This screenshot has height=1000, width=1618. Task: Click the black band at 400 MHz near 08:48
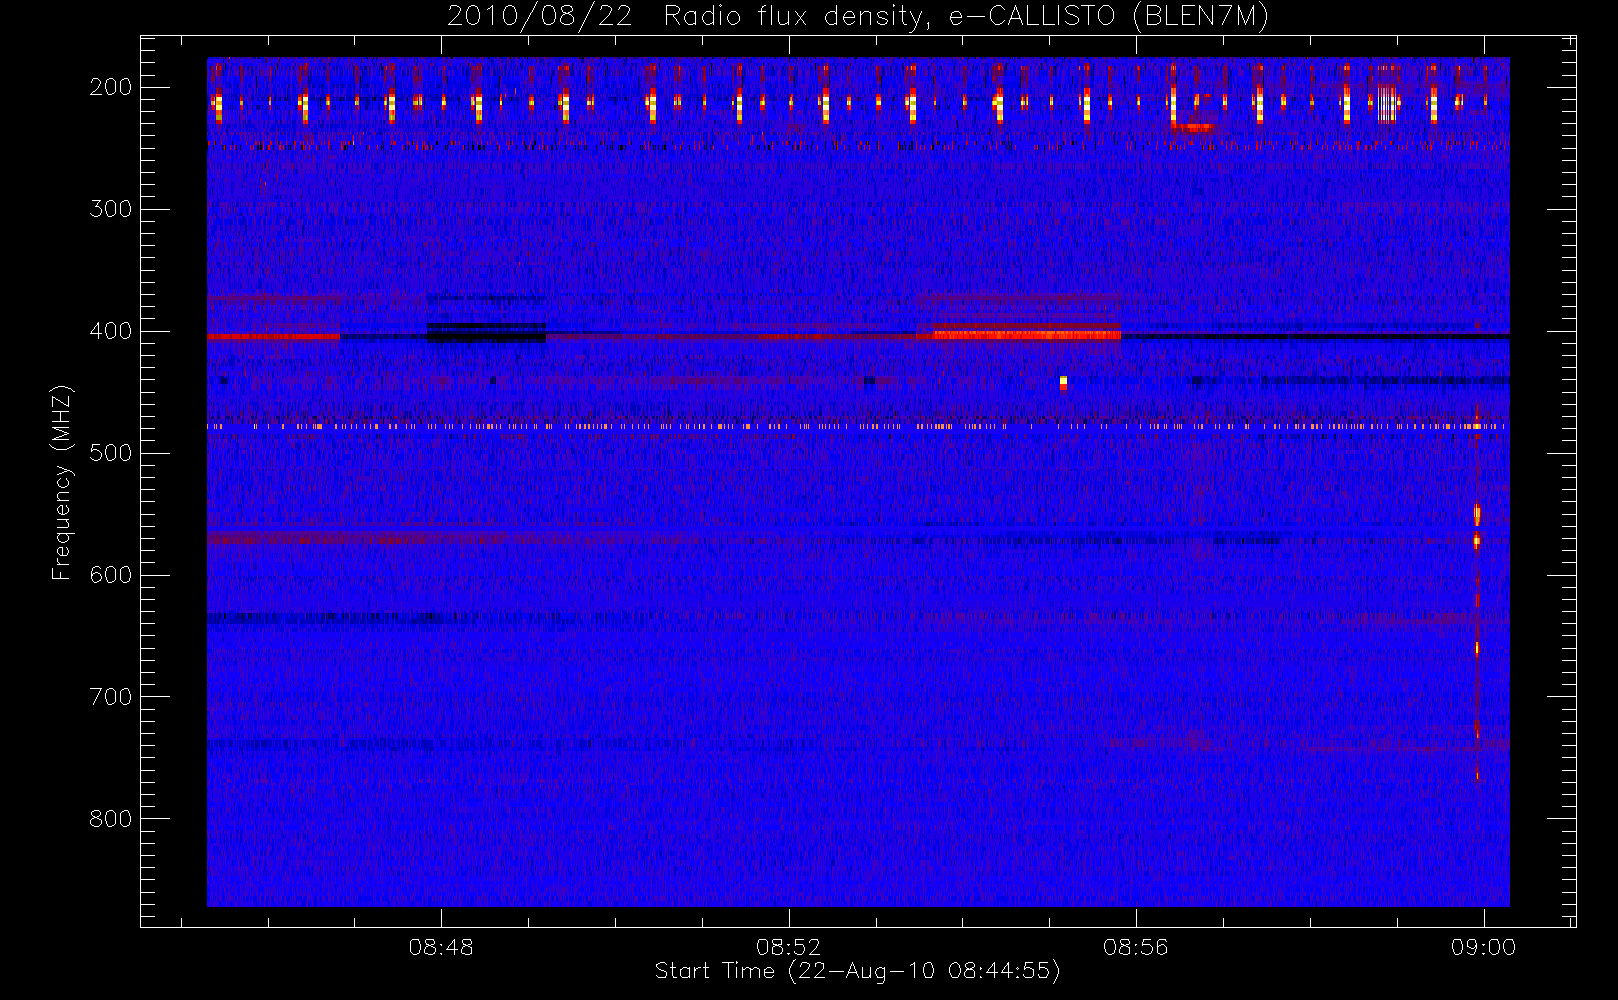coord(487,333)
